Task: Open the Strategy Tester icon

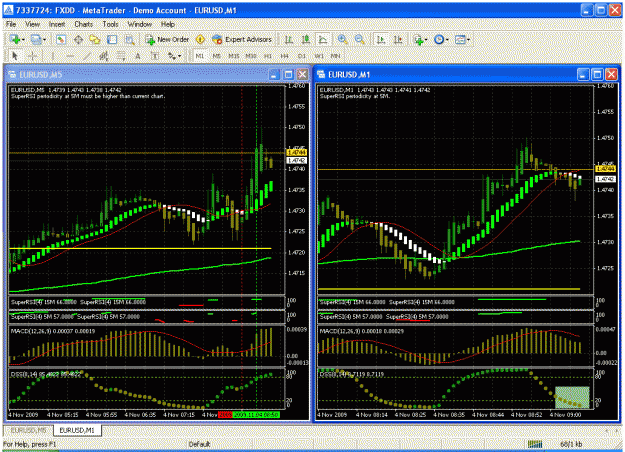Action: (130, 39)
